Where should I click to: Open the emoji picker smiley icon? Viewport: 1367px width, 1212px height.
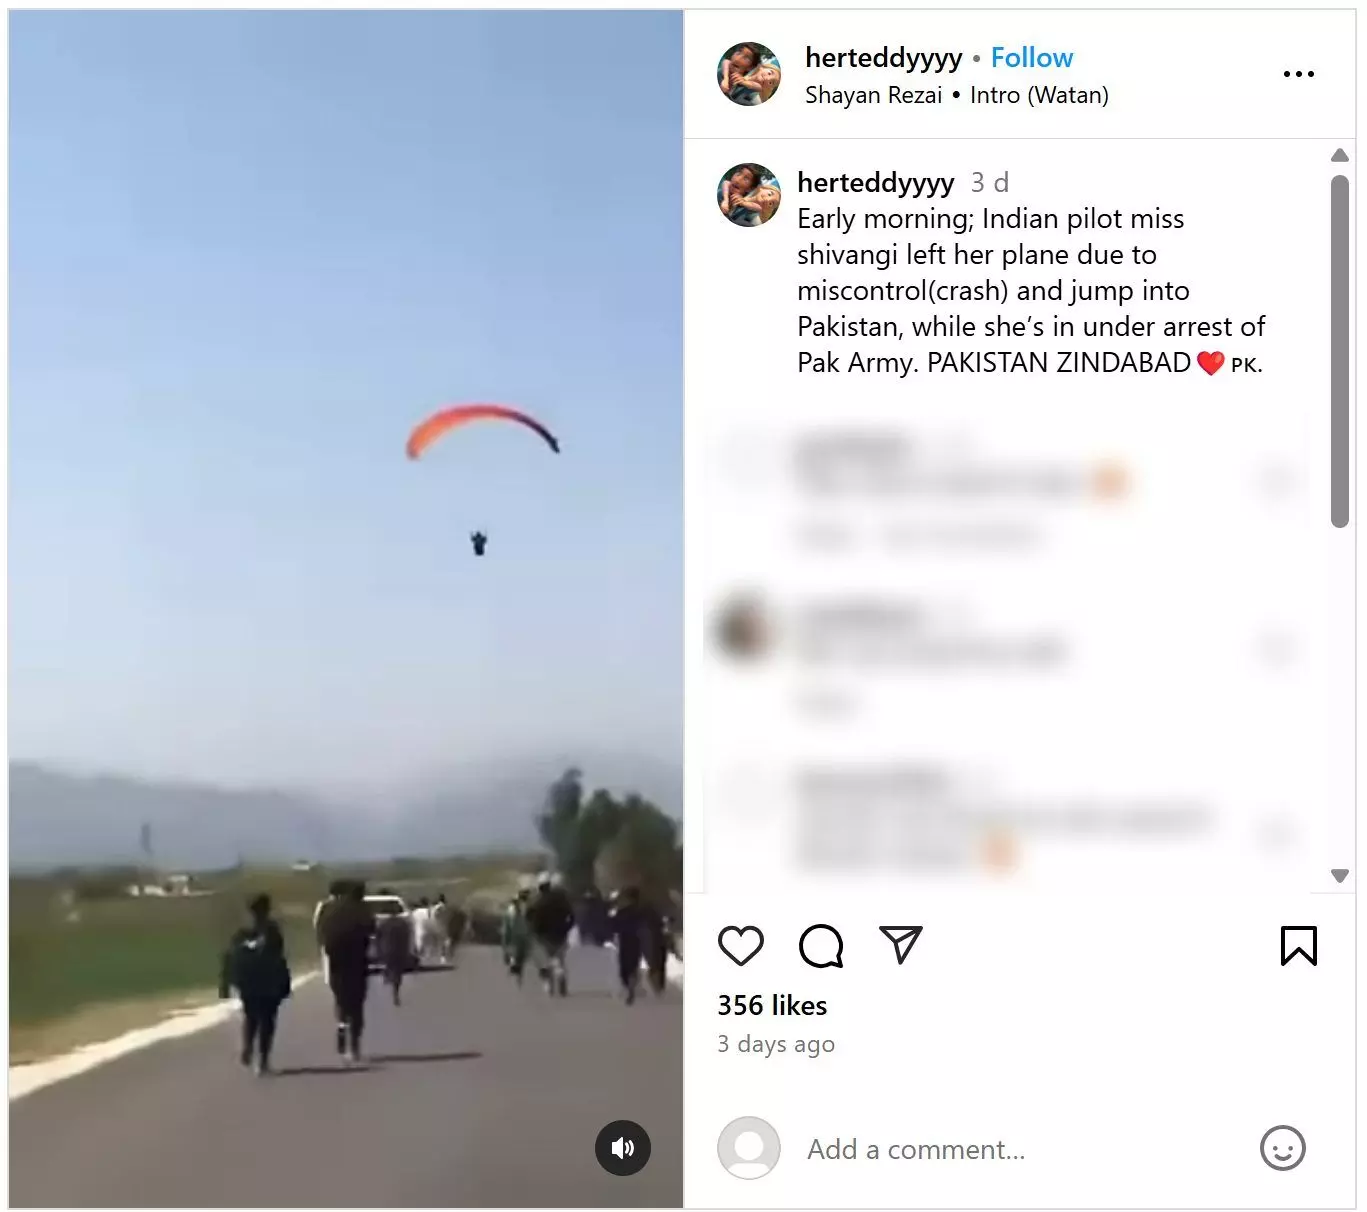coord(1282,1148)
